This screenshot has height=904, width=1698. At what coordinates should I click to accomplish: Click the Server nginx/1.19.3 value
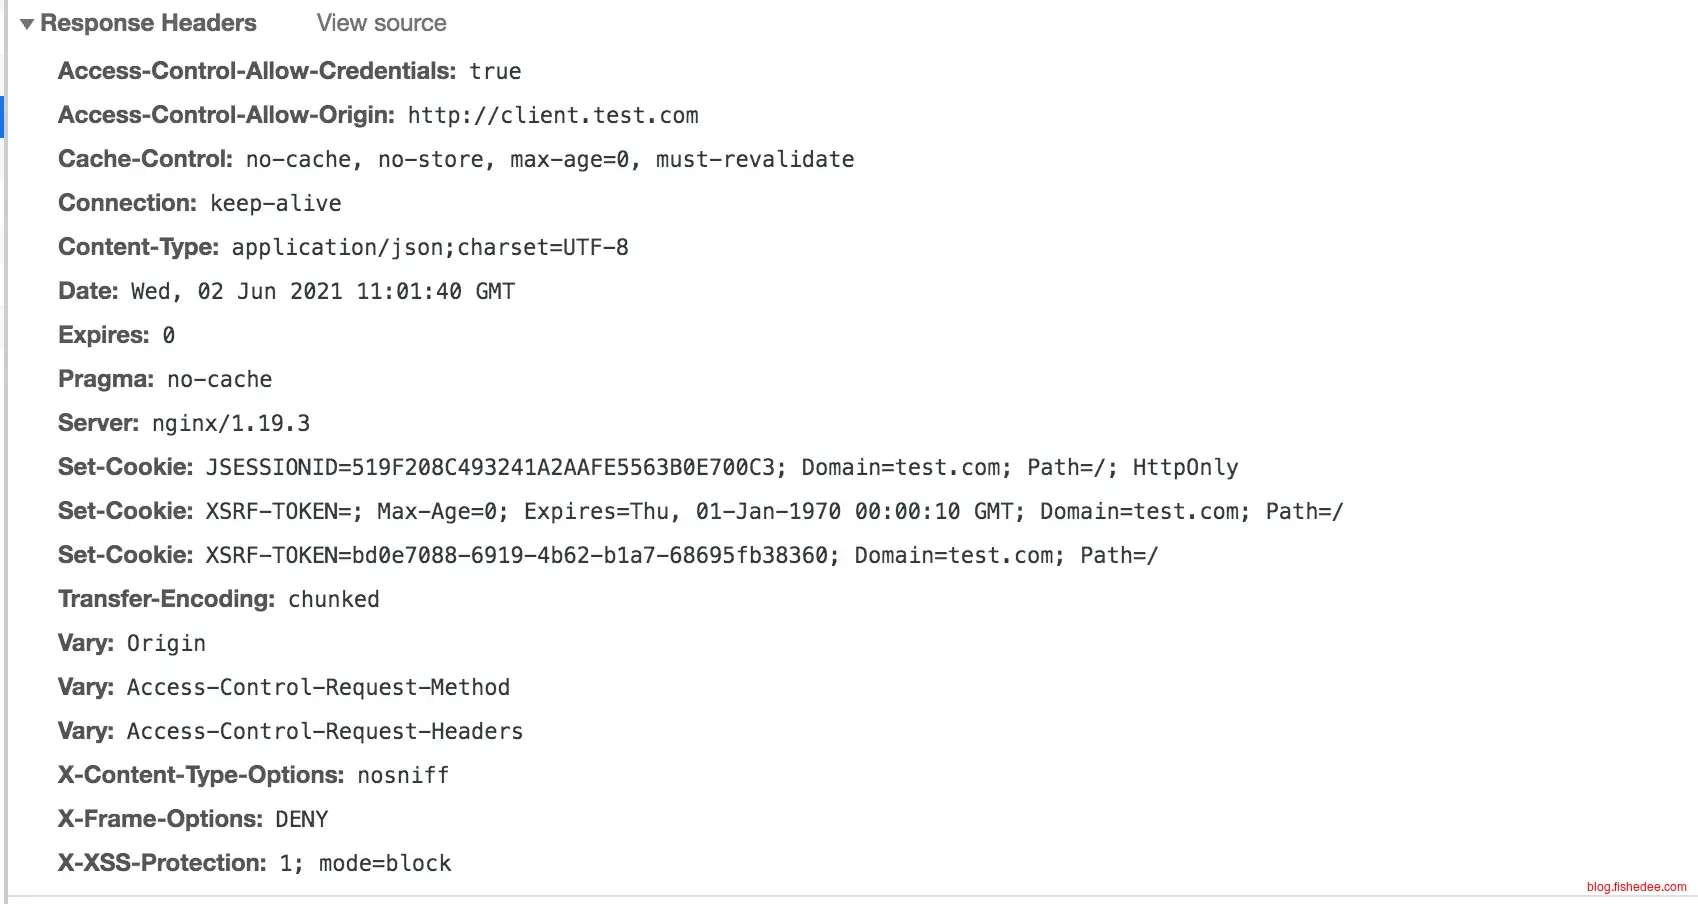pyautogui.click(x=230, y=423)
